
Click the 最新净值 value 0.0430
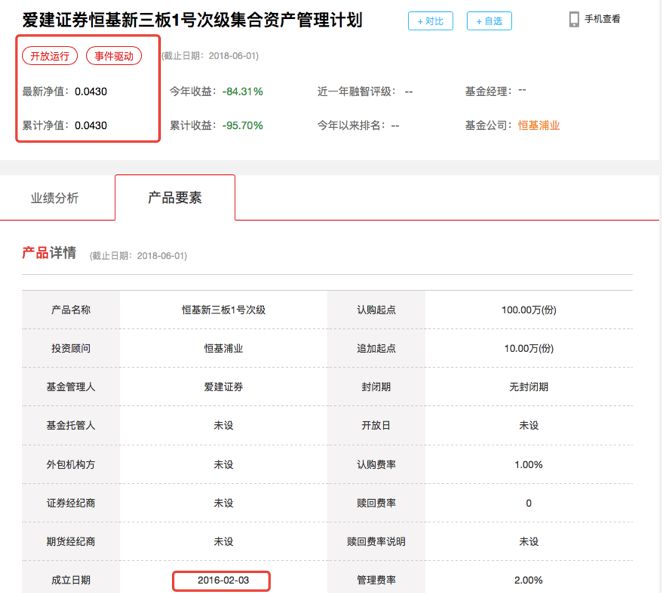coord(91,92)
